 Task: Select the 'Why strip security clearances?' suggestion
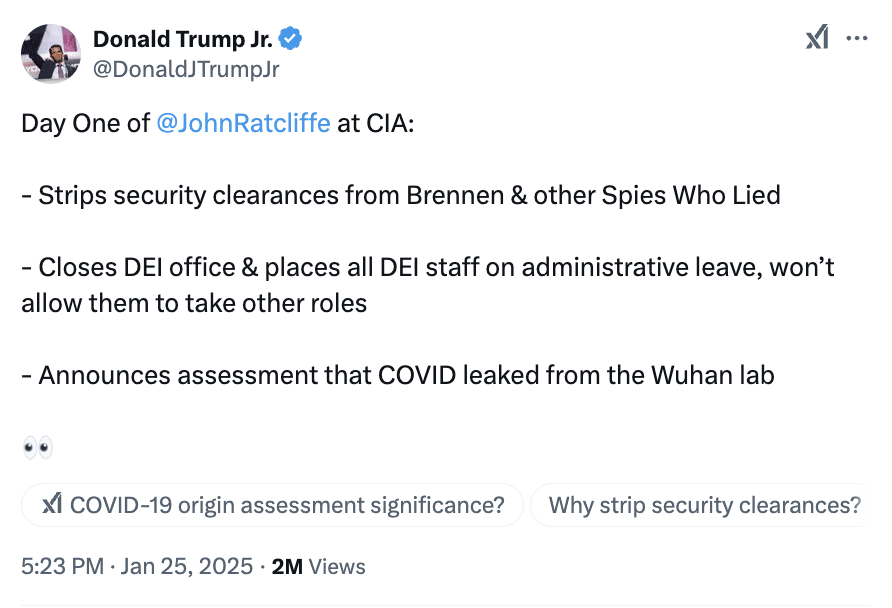tap(704, 506)
